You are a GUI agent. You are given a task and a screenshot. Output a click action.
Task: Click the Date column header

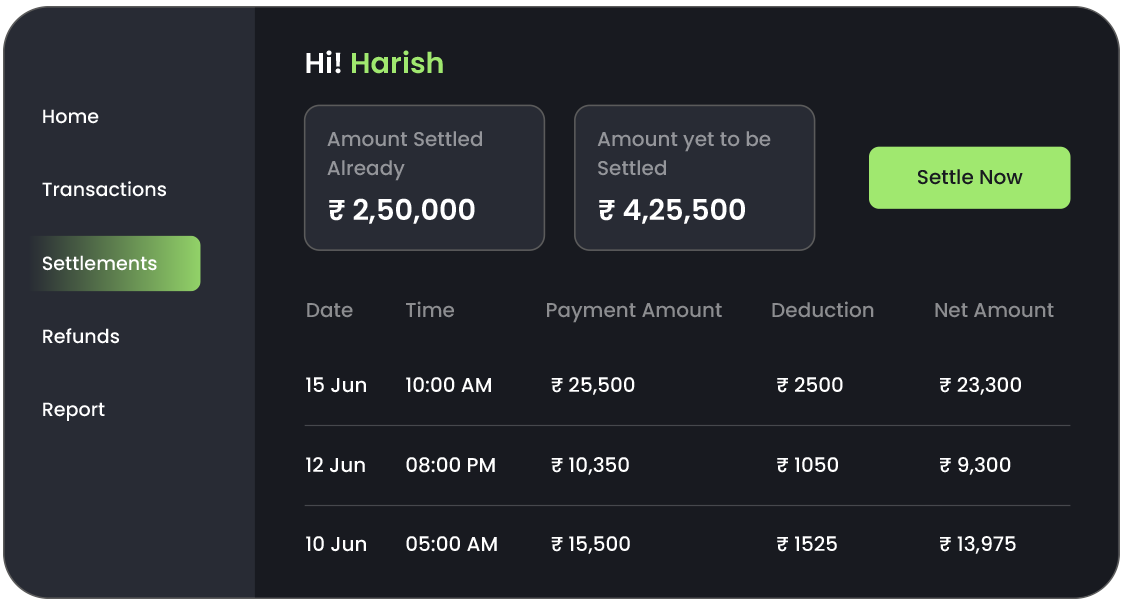pyautogui.click(x=329, y=311)
